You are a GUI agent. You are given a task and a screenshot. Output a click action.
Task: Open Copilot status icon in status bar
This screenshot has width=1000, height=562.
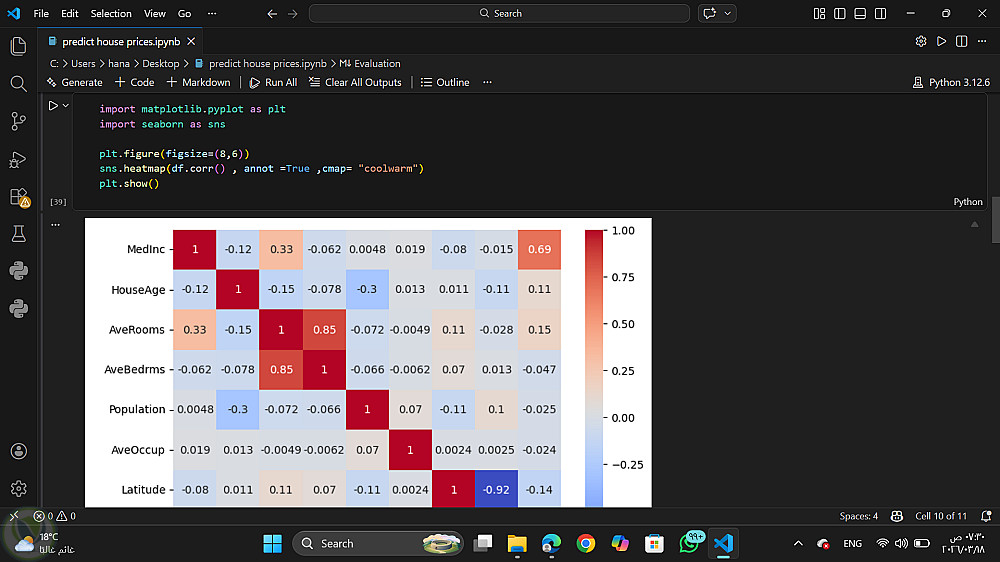[x=897, y=516]
